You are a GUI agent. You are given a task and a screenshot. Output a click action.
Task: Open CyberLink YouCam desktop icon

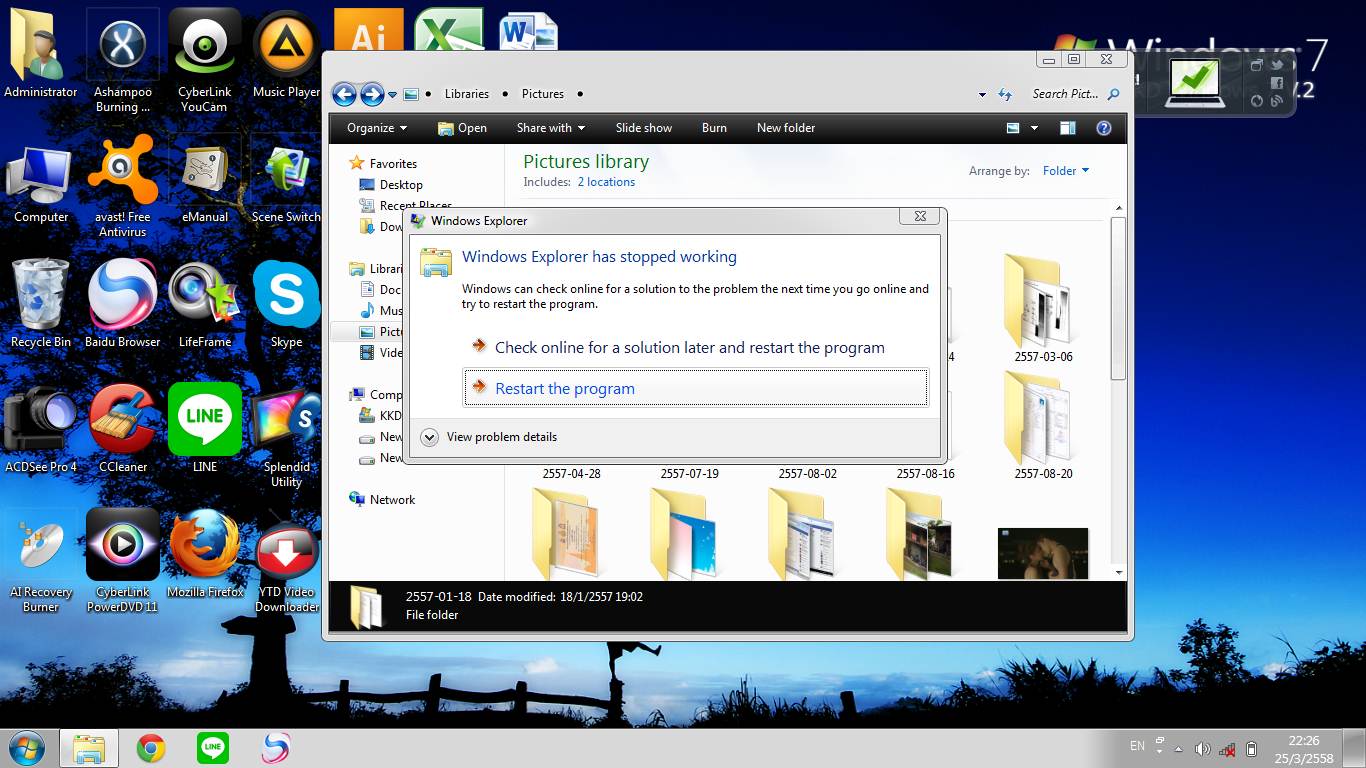click(205, 60)
